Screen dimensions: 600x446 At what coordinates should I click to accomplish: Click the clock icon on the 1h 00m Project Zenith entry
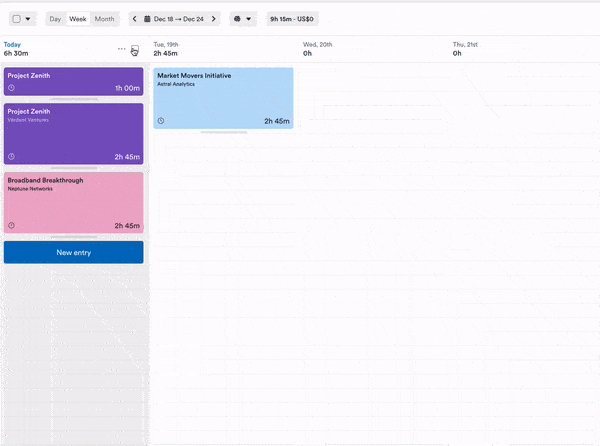[12, 88]
